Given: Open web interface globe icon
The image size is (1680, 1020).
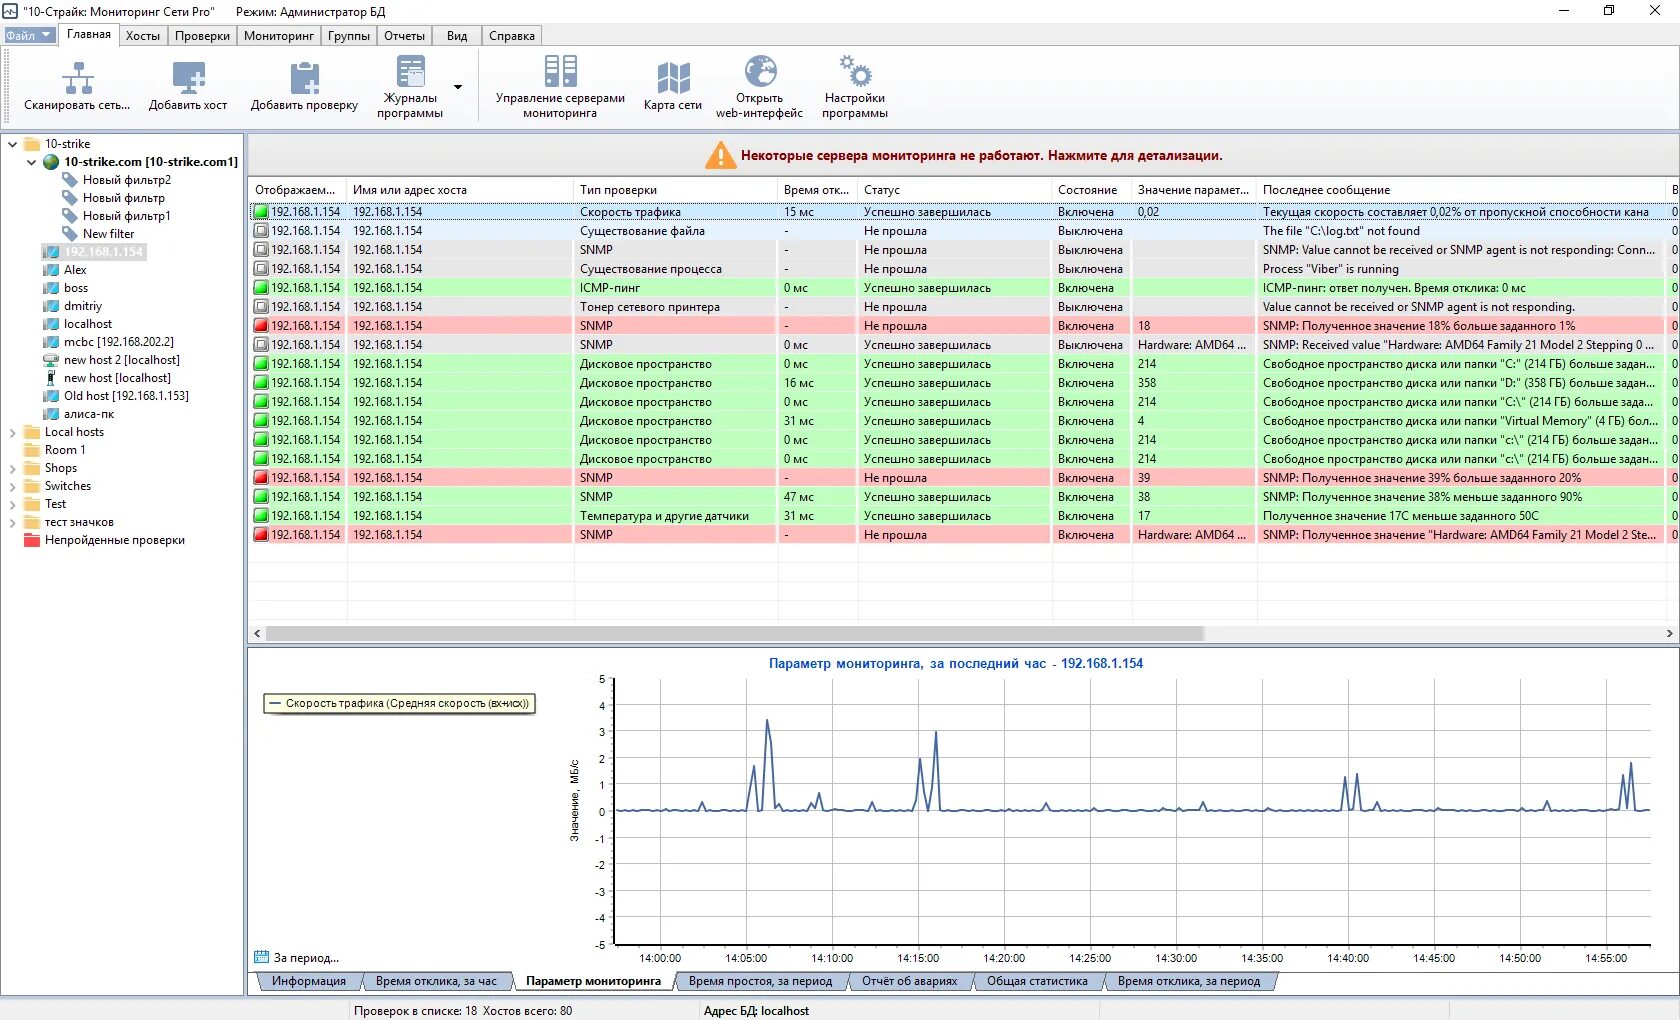Looking at the screenshot, I should pyautogui.click(x=760, y=71).
